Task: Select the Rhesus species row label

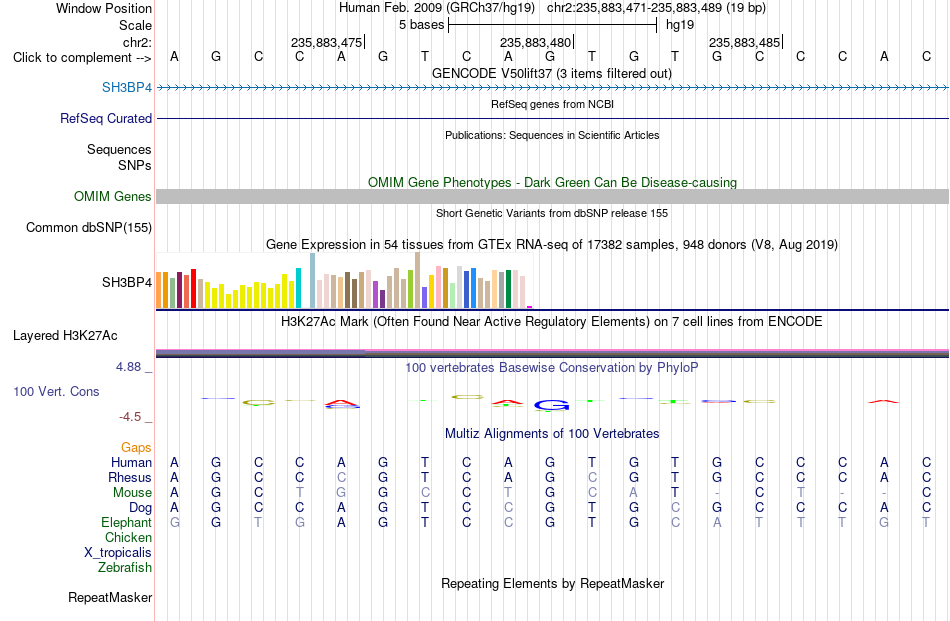Action: click(130, 477)
